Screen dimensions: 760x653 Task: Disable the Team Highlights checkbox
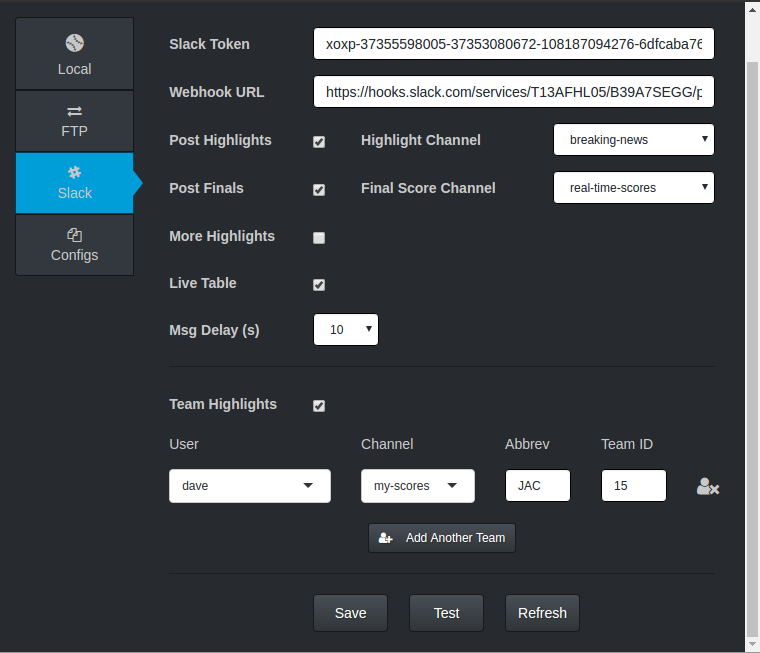click(x=319, y=406)
